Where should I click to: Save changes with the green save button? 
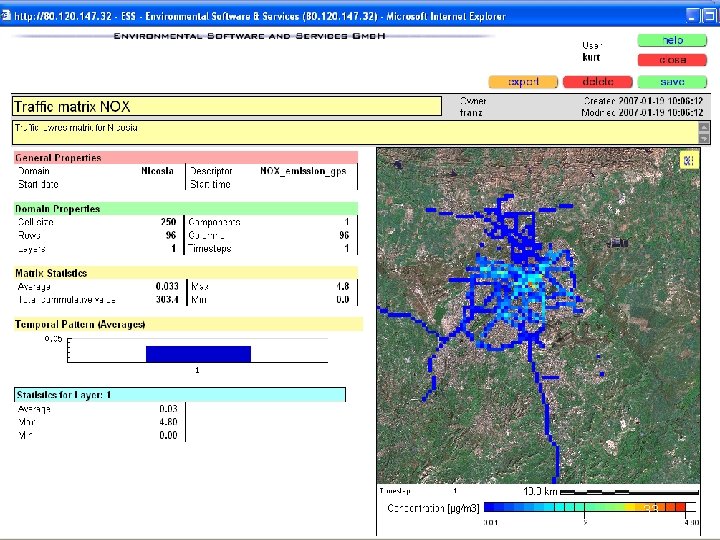671,82
